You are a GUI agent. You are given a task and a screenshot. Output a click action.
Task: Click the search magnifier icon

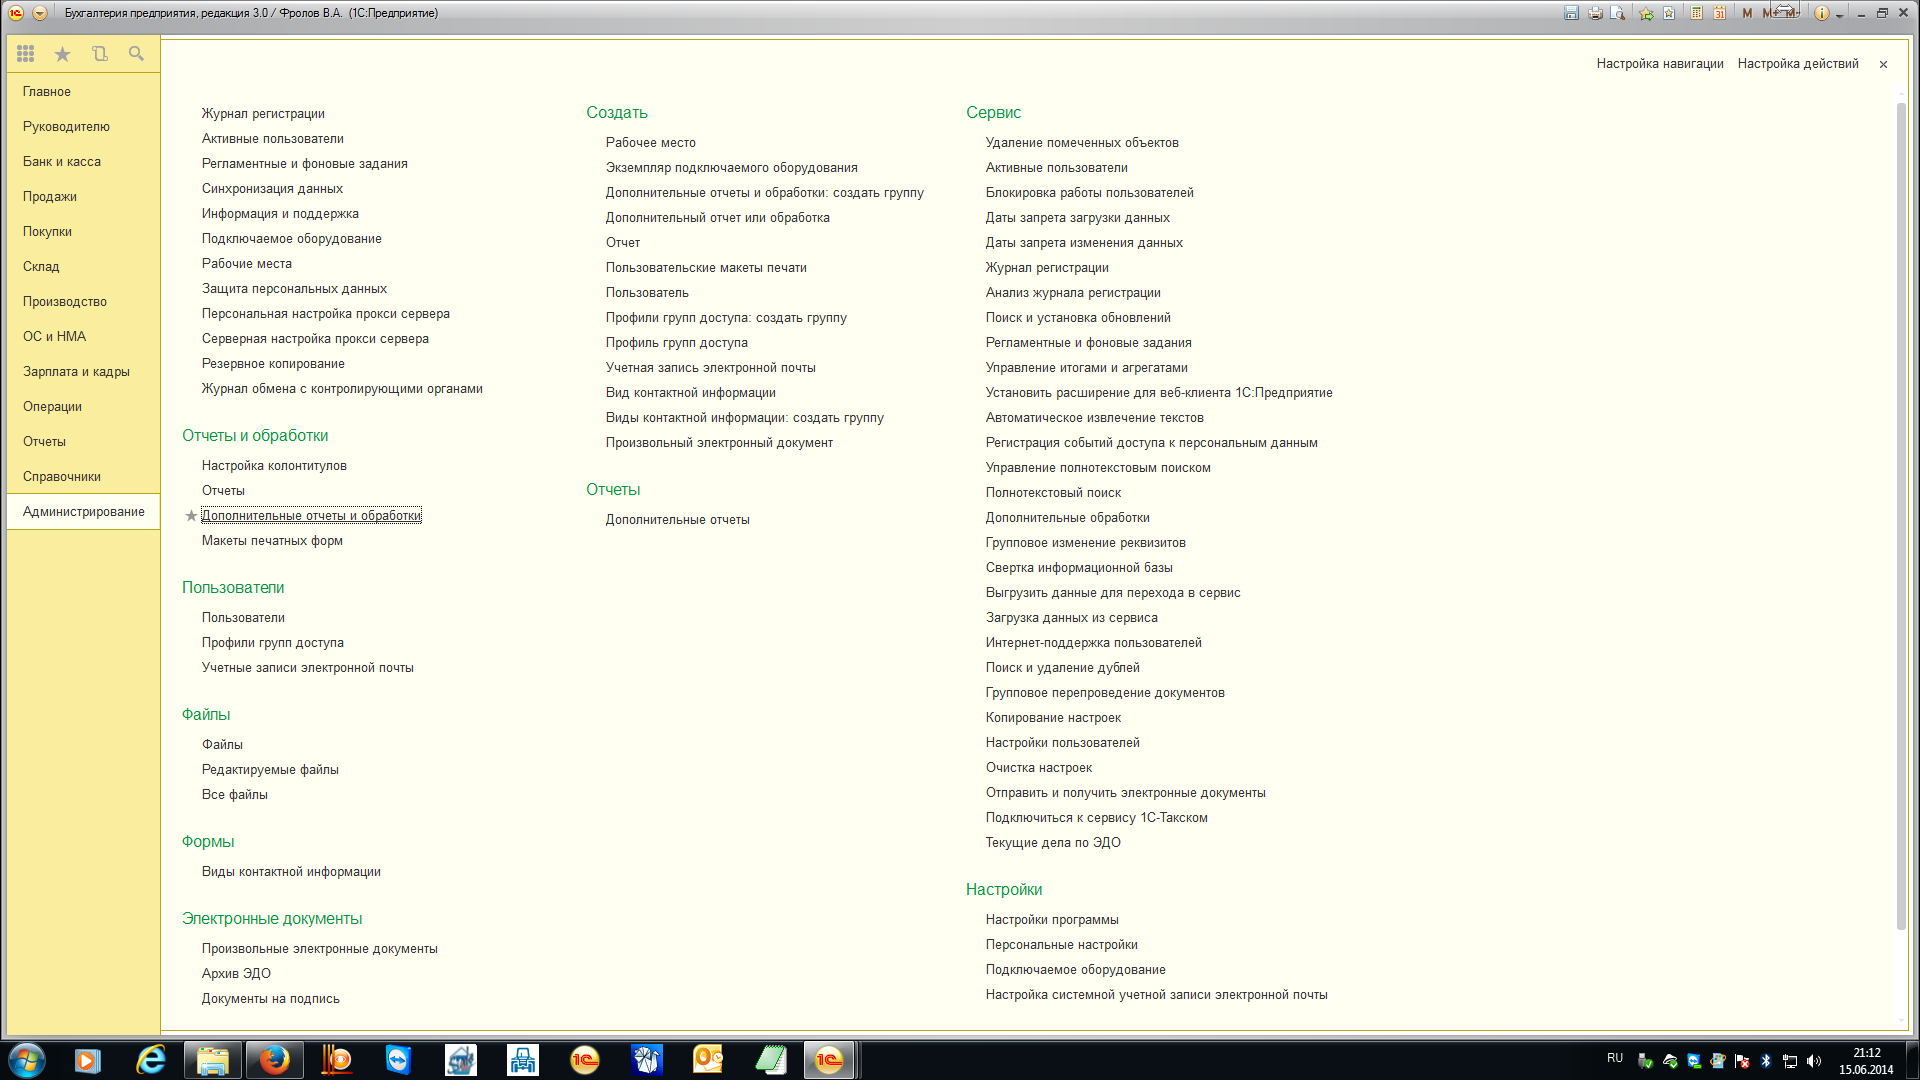coord(136,54)
